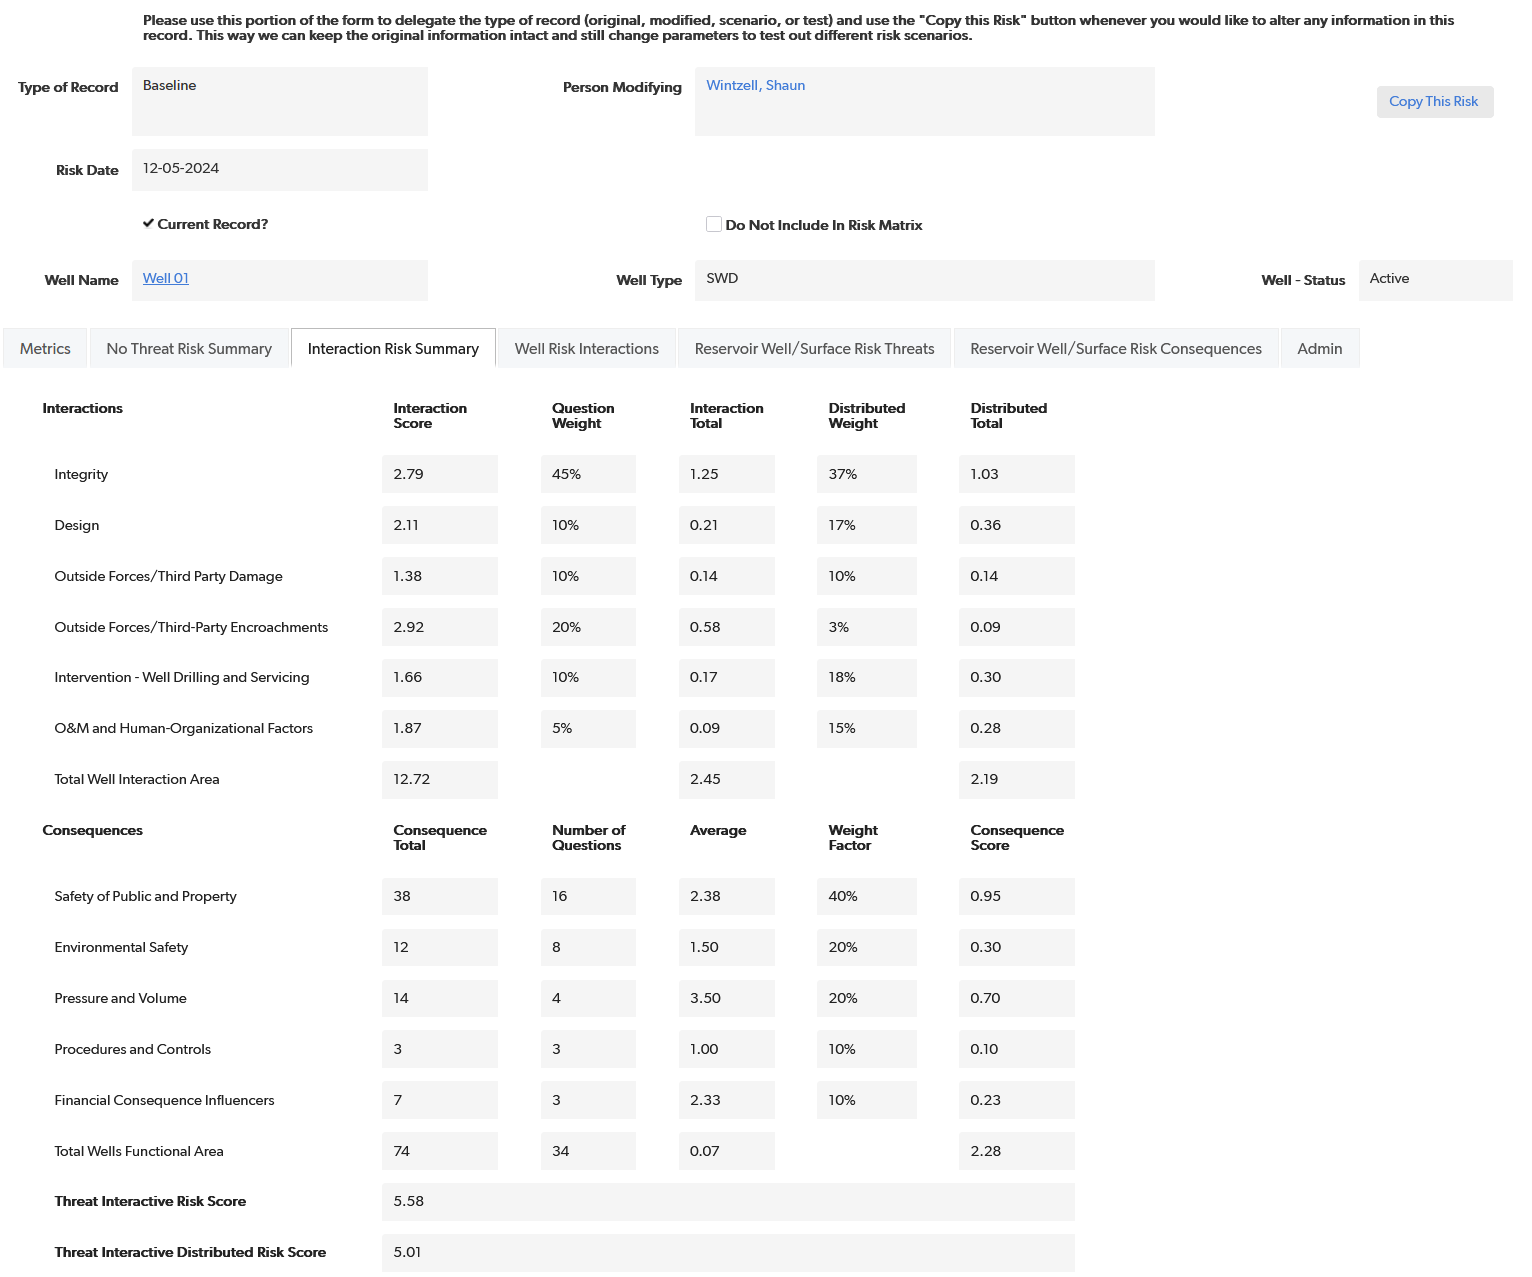Screen dimensions: 1532x1277
Task: Click the Risk Date field
Action: [x=280, y=169]
